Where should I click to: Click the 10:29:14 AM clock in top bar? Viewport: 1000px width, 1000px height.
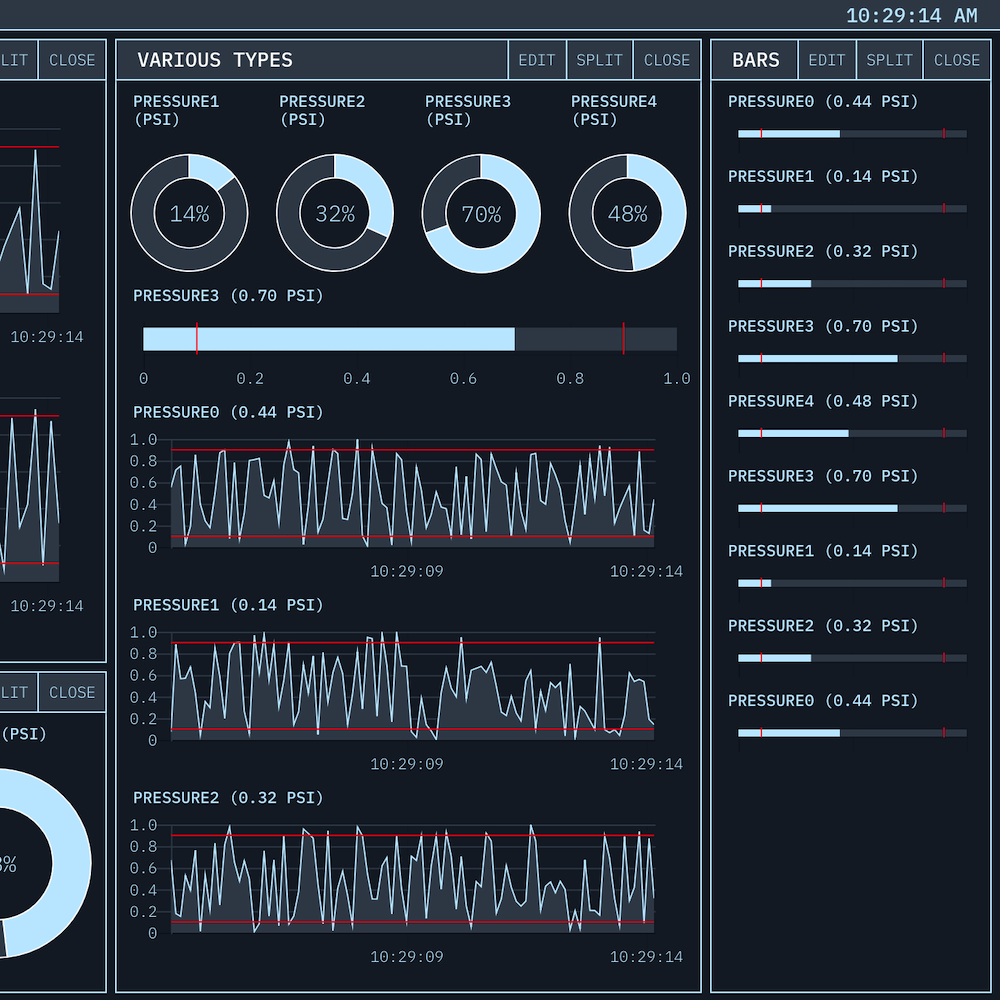pyautogui.click(x=911, y=15)
